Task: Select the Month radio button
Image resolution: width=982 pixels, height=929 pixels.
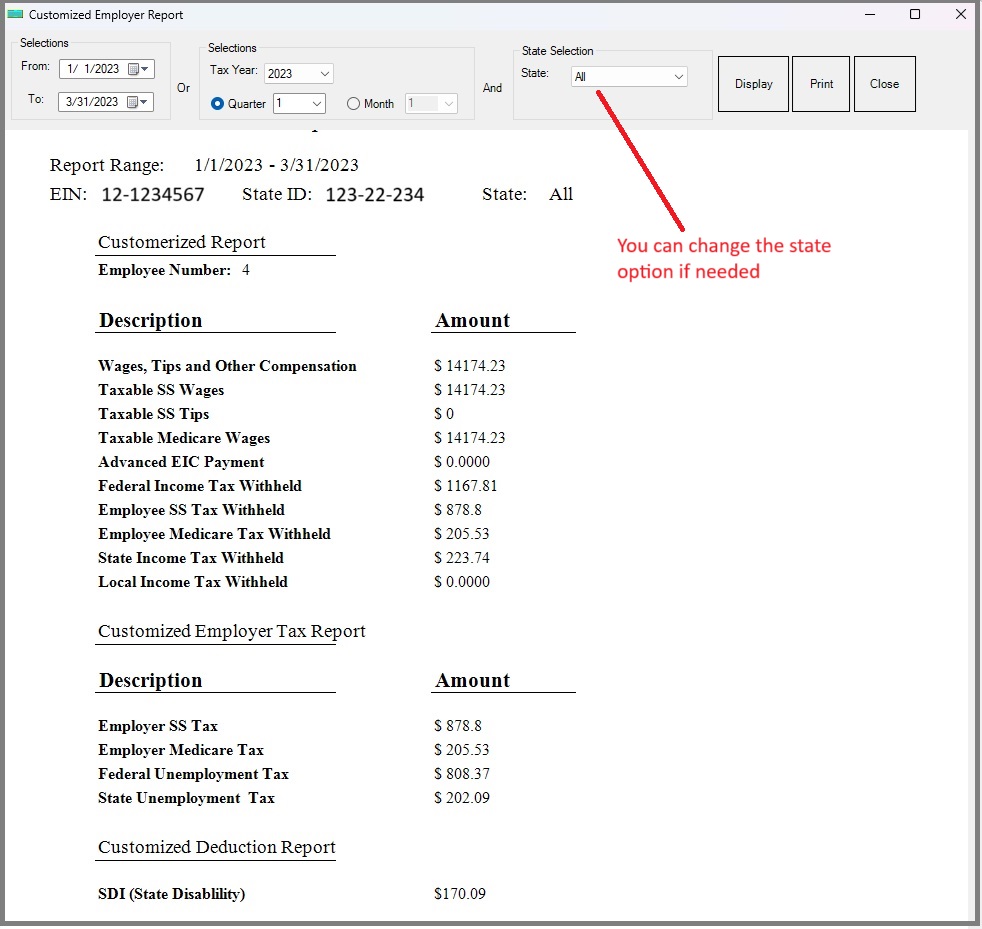Action: pos(353,104)
